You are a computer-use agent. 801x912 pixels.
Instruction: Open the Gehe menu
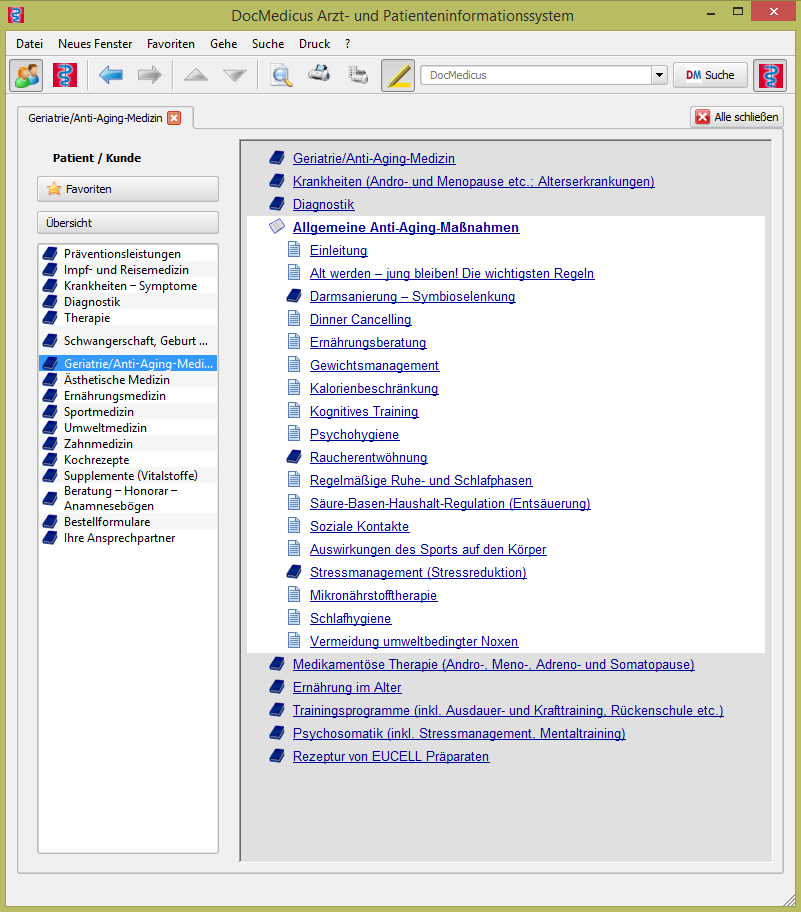click(224, 44)
